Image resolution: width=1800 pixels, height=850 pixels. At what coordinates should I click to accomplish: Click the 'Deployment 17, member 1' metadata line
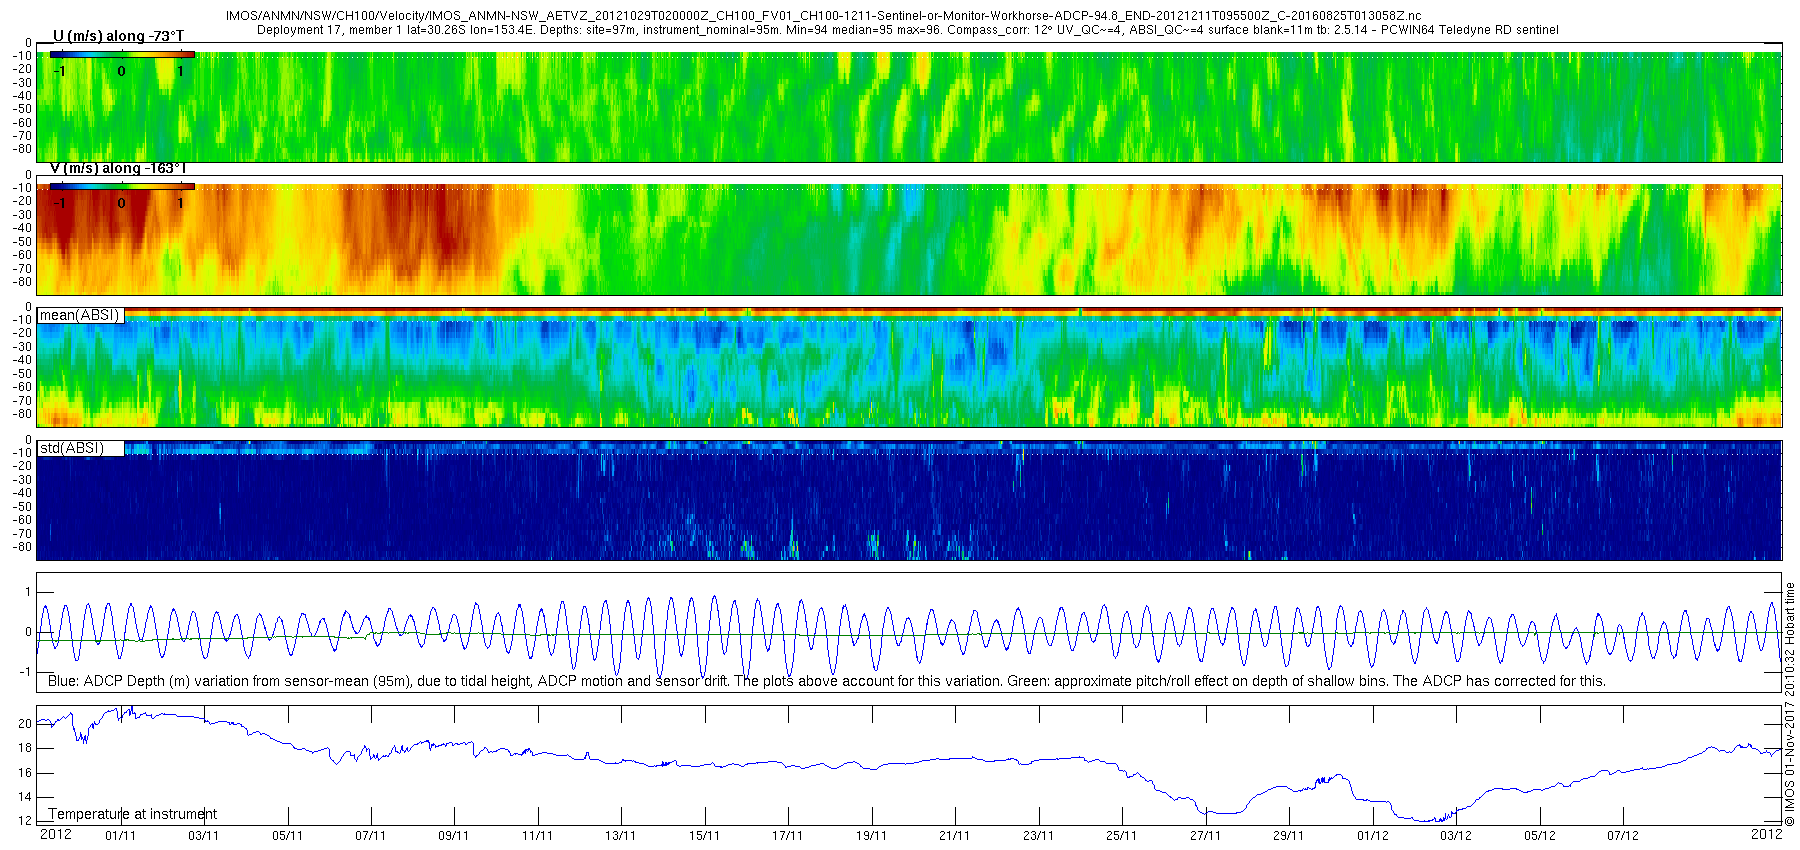908,30
